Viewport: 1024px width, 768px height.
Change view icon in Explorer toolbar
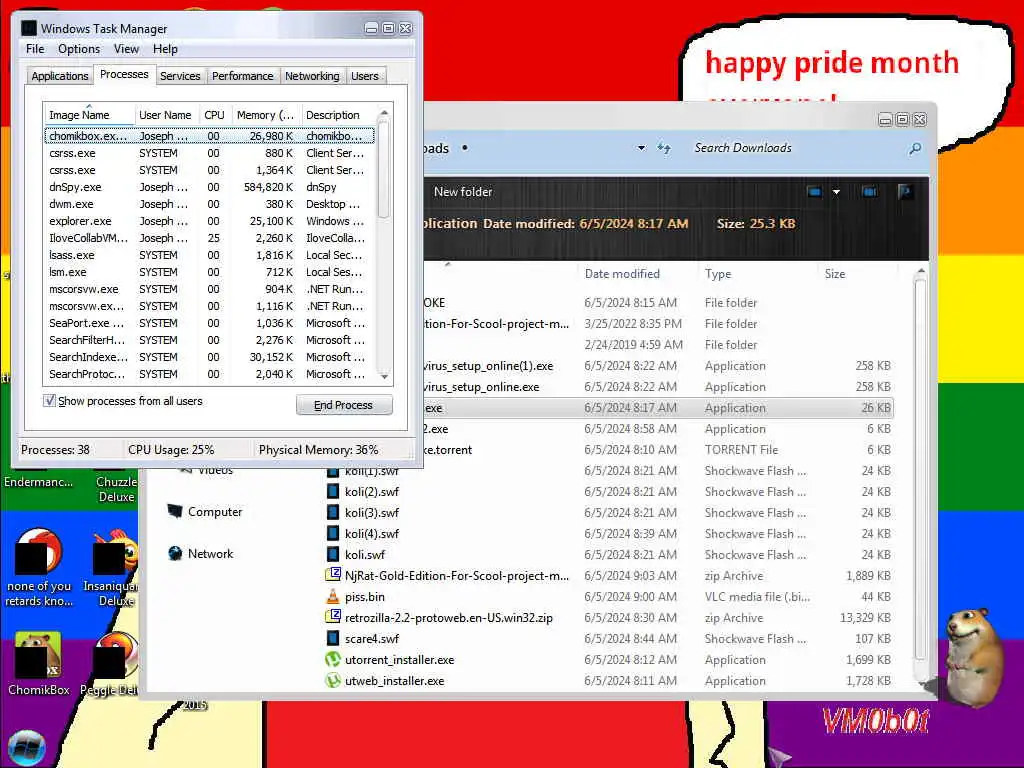[814, 192]
